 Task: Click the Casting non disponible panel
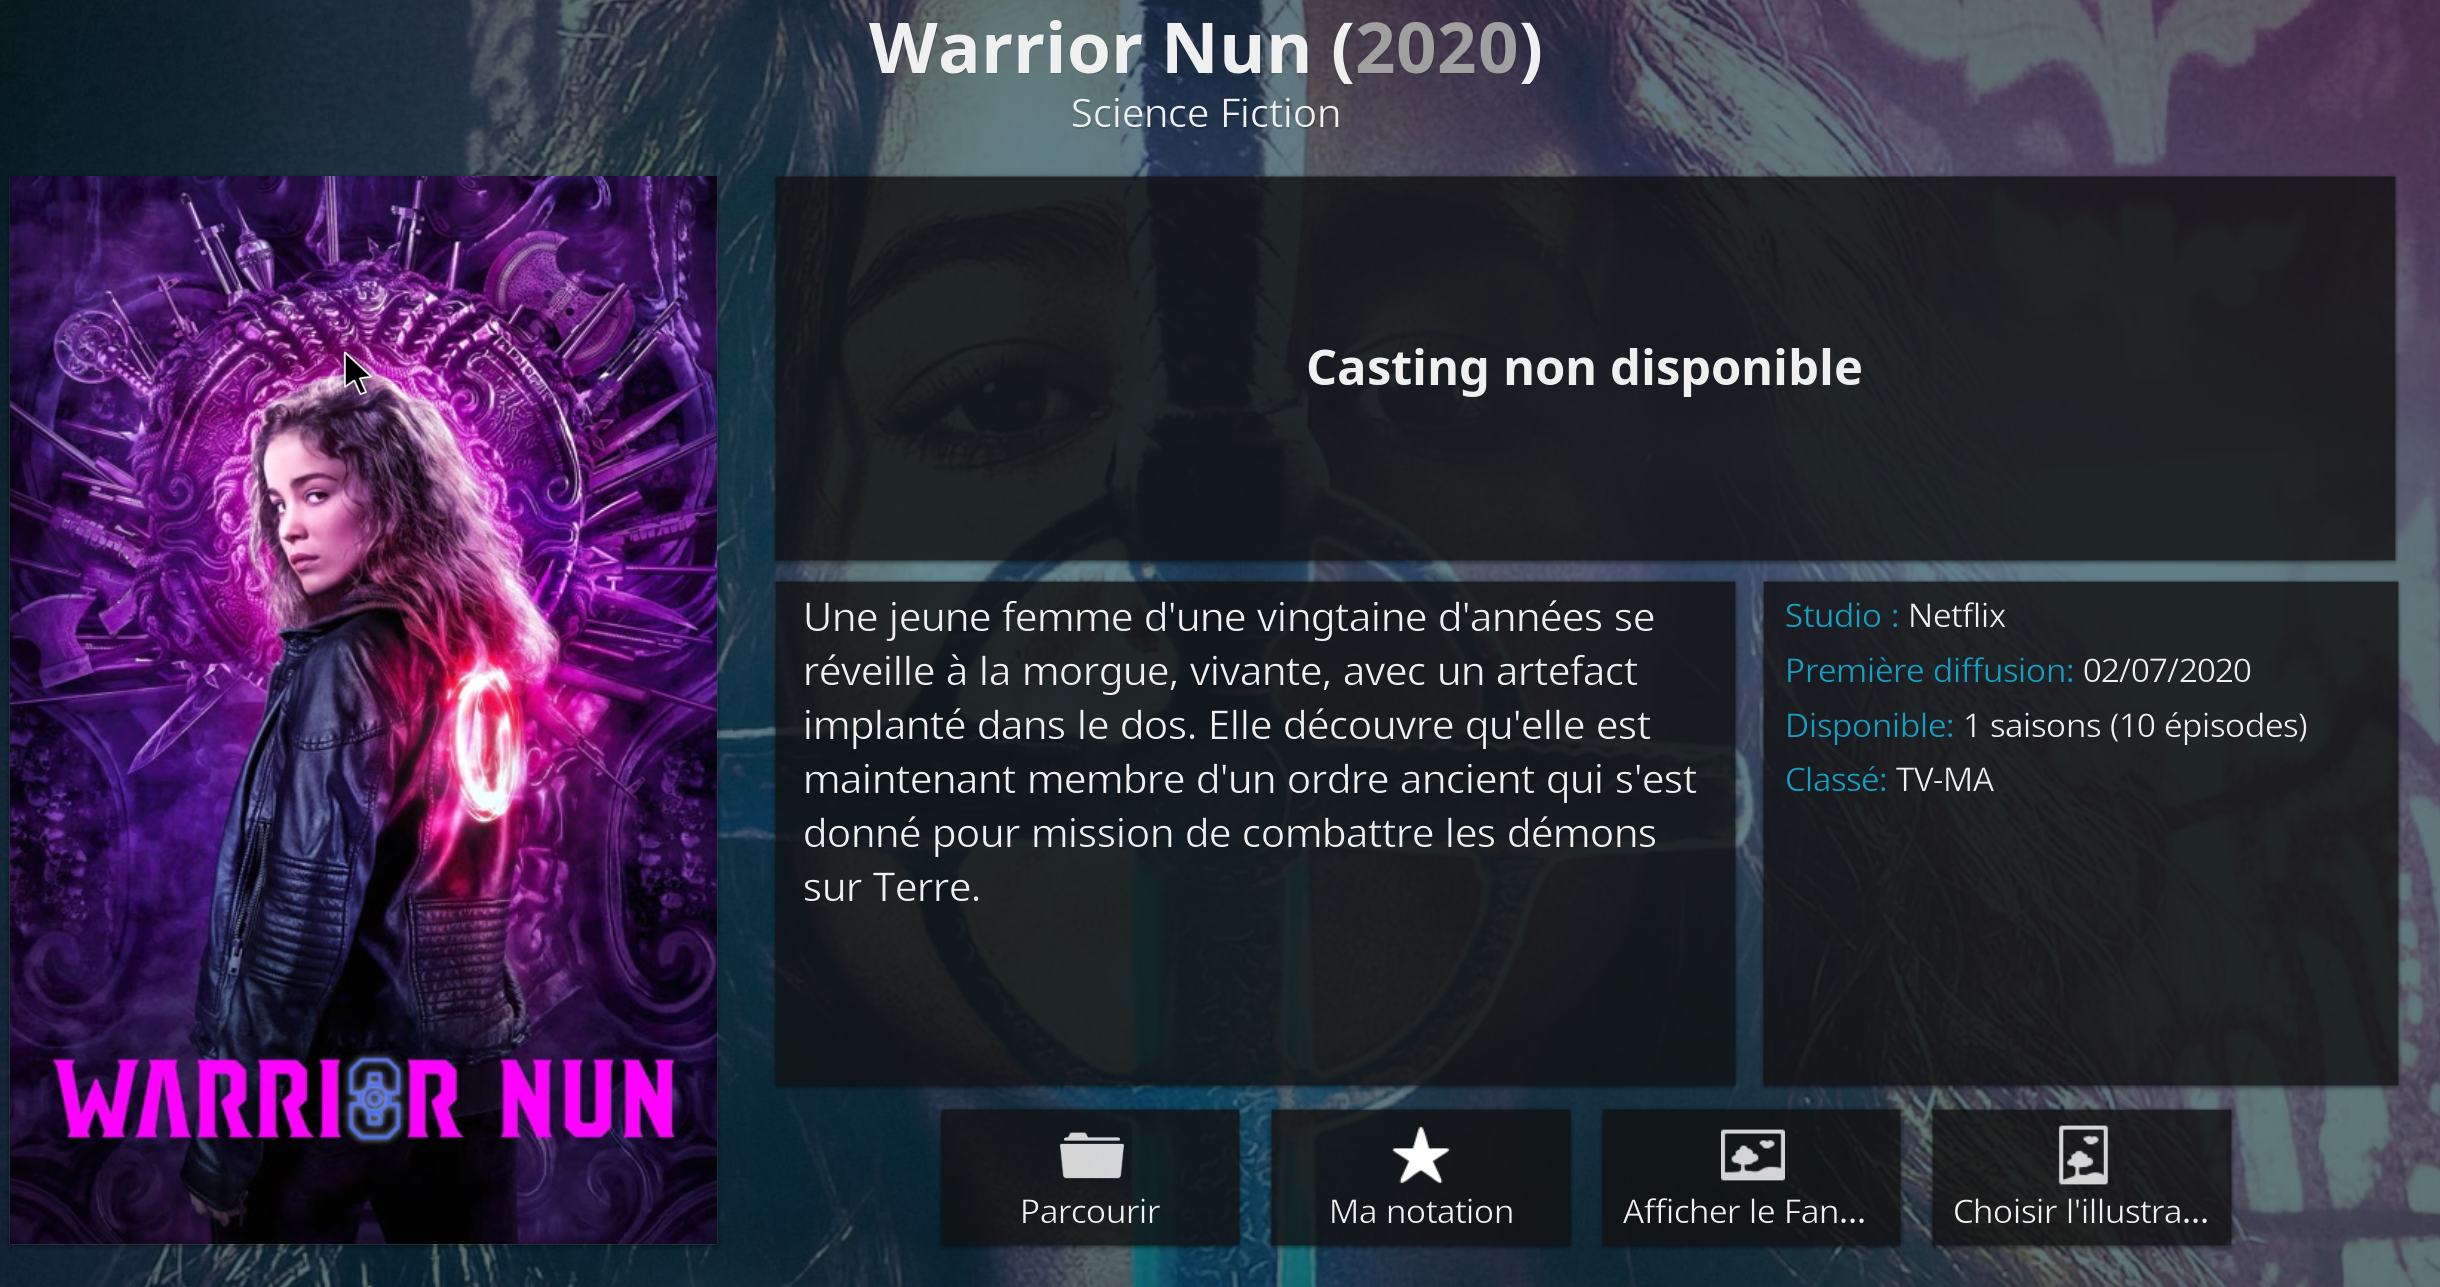pos(1585,368)
